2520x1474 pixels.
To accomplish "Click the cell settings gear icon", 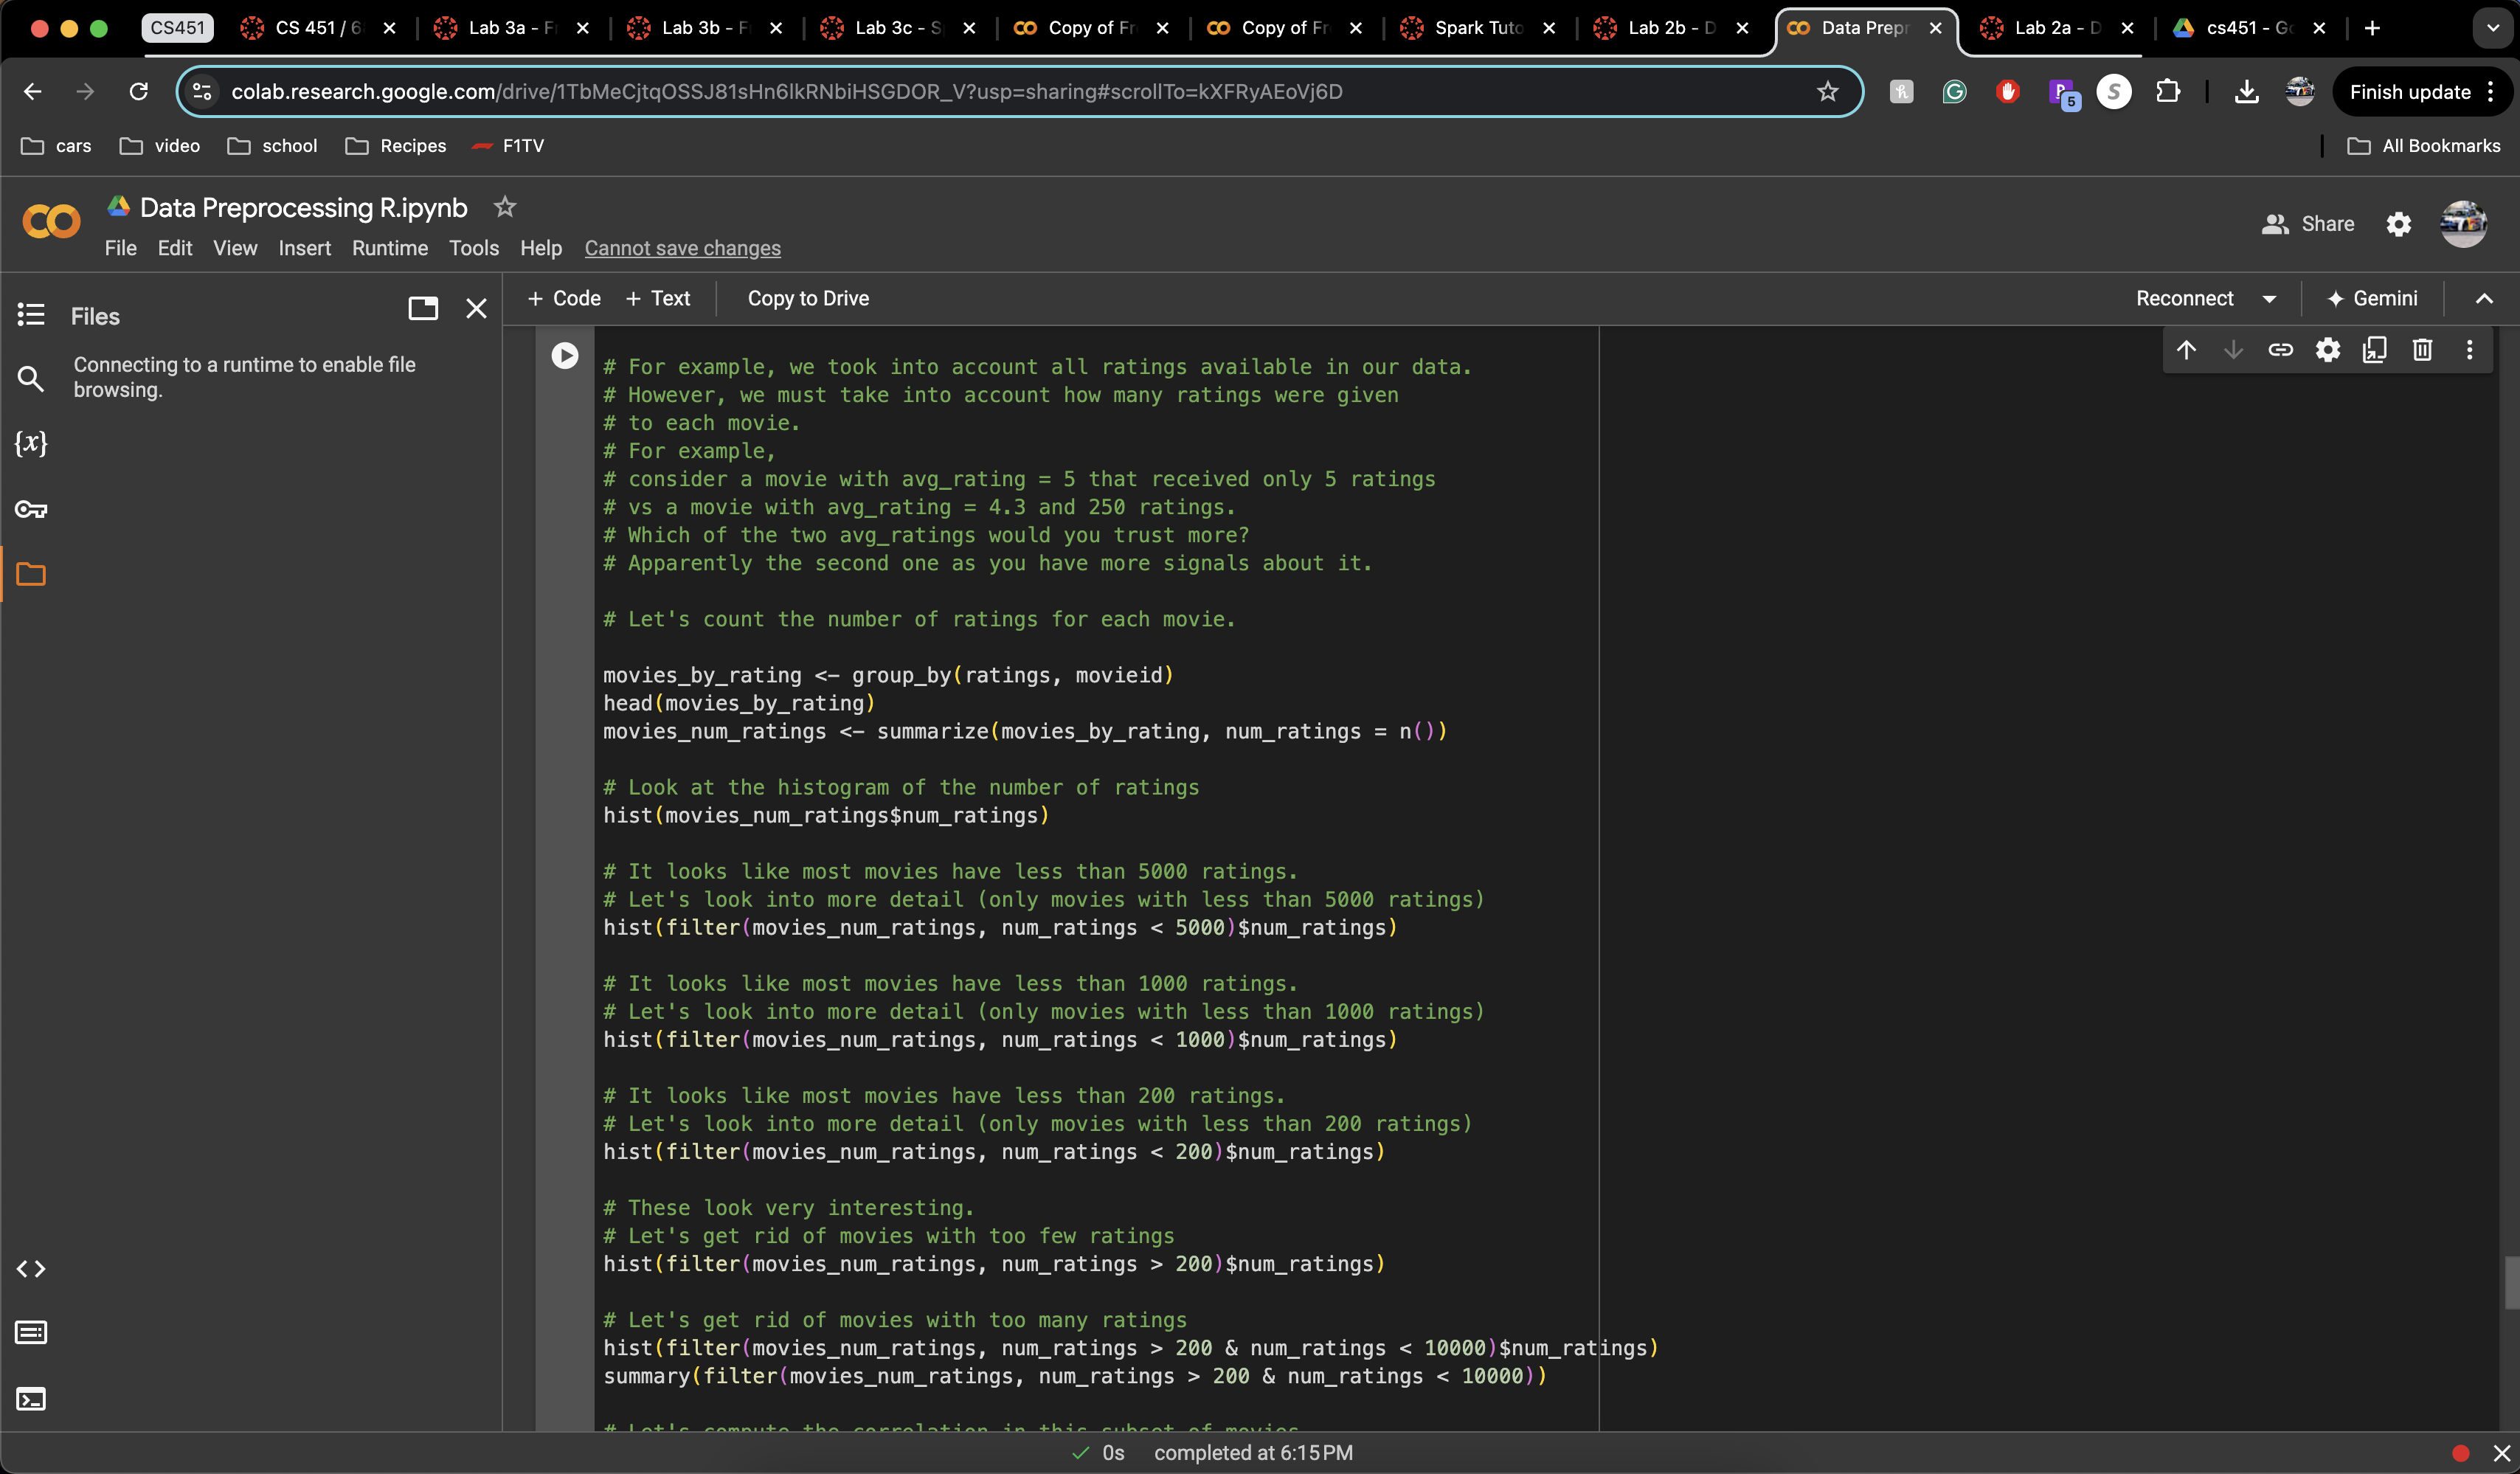I will pos(2327,353).
